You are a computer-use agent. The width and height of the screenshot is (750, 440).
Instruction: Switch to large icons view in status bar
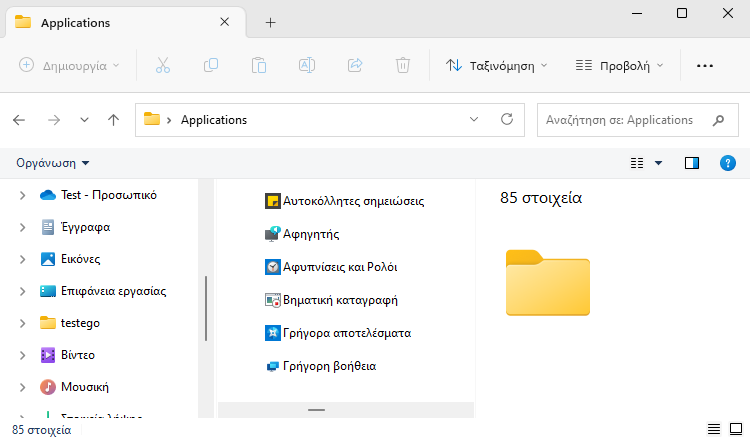coord(736,429)
